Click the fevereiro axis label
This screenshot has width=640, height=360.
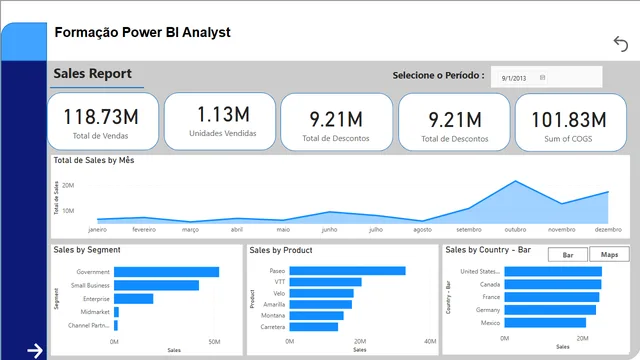[144, 230]
